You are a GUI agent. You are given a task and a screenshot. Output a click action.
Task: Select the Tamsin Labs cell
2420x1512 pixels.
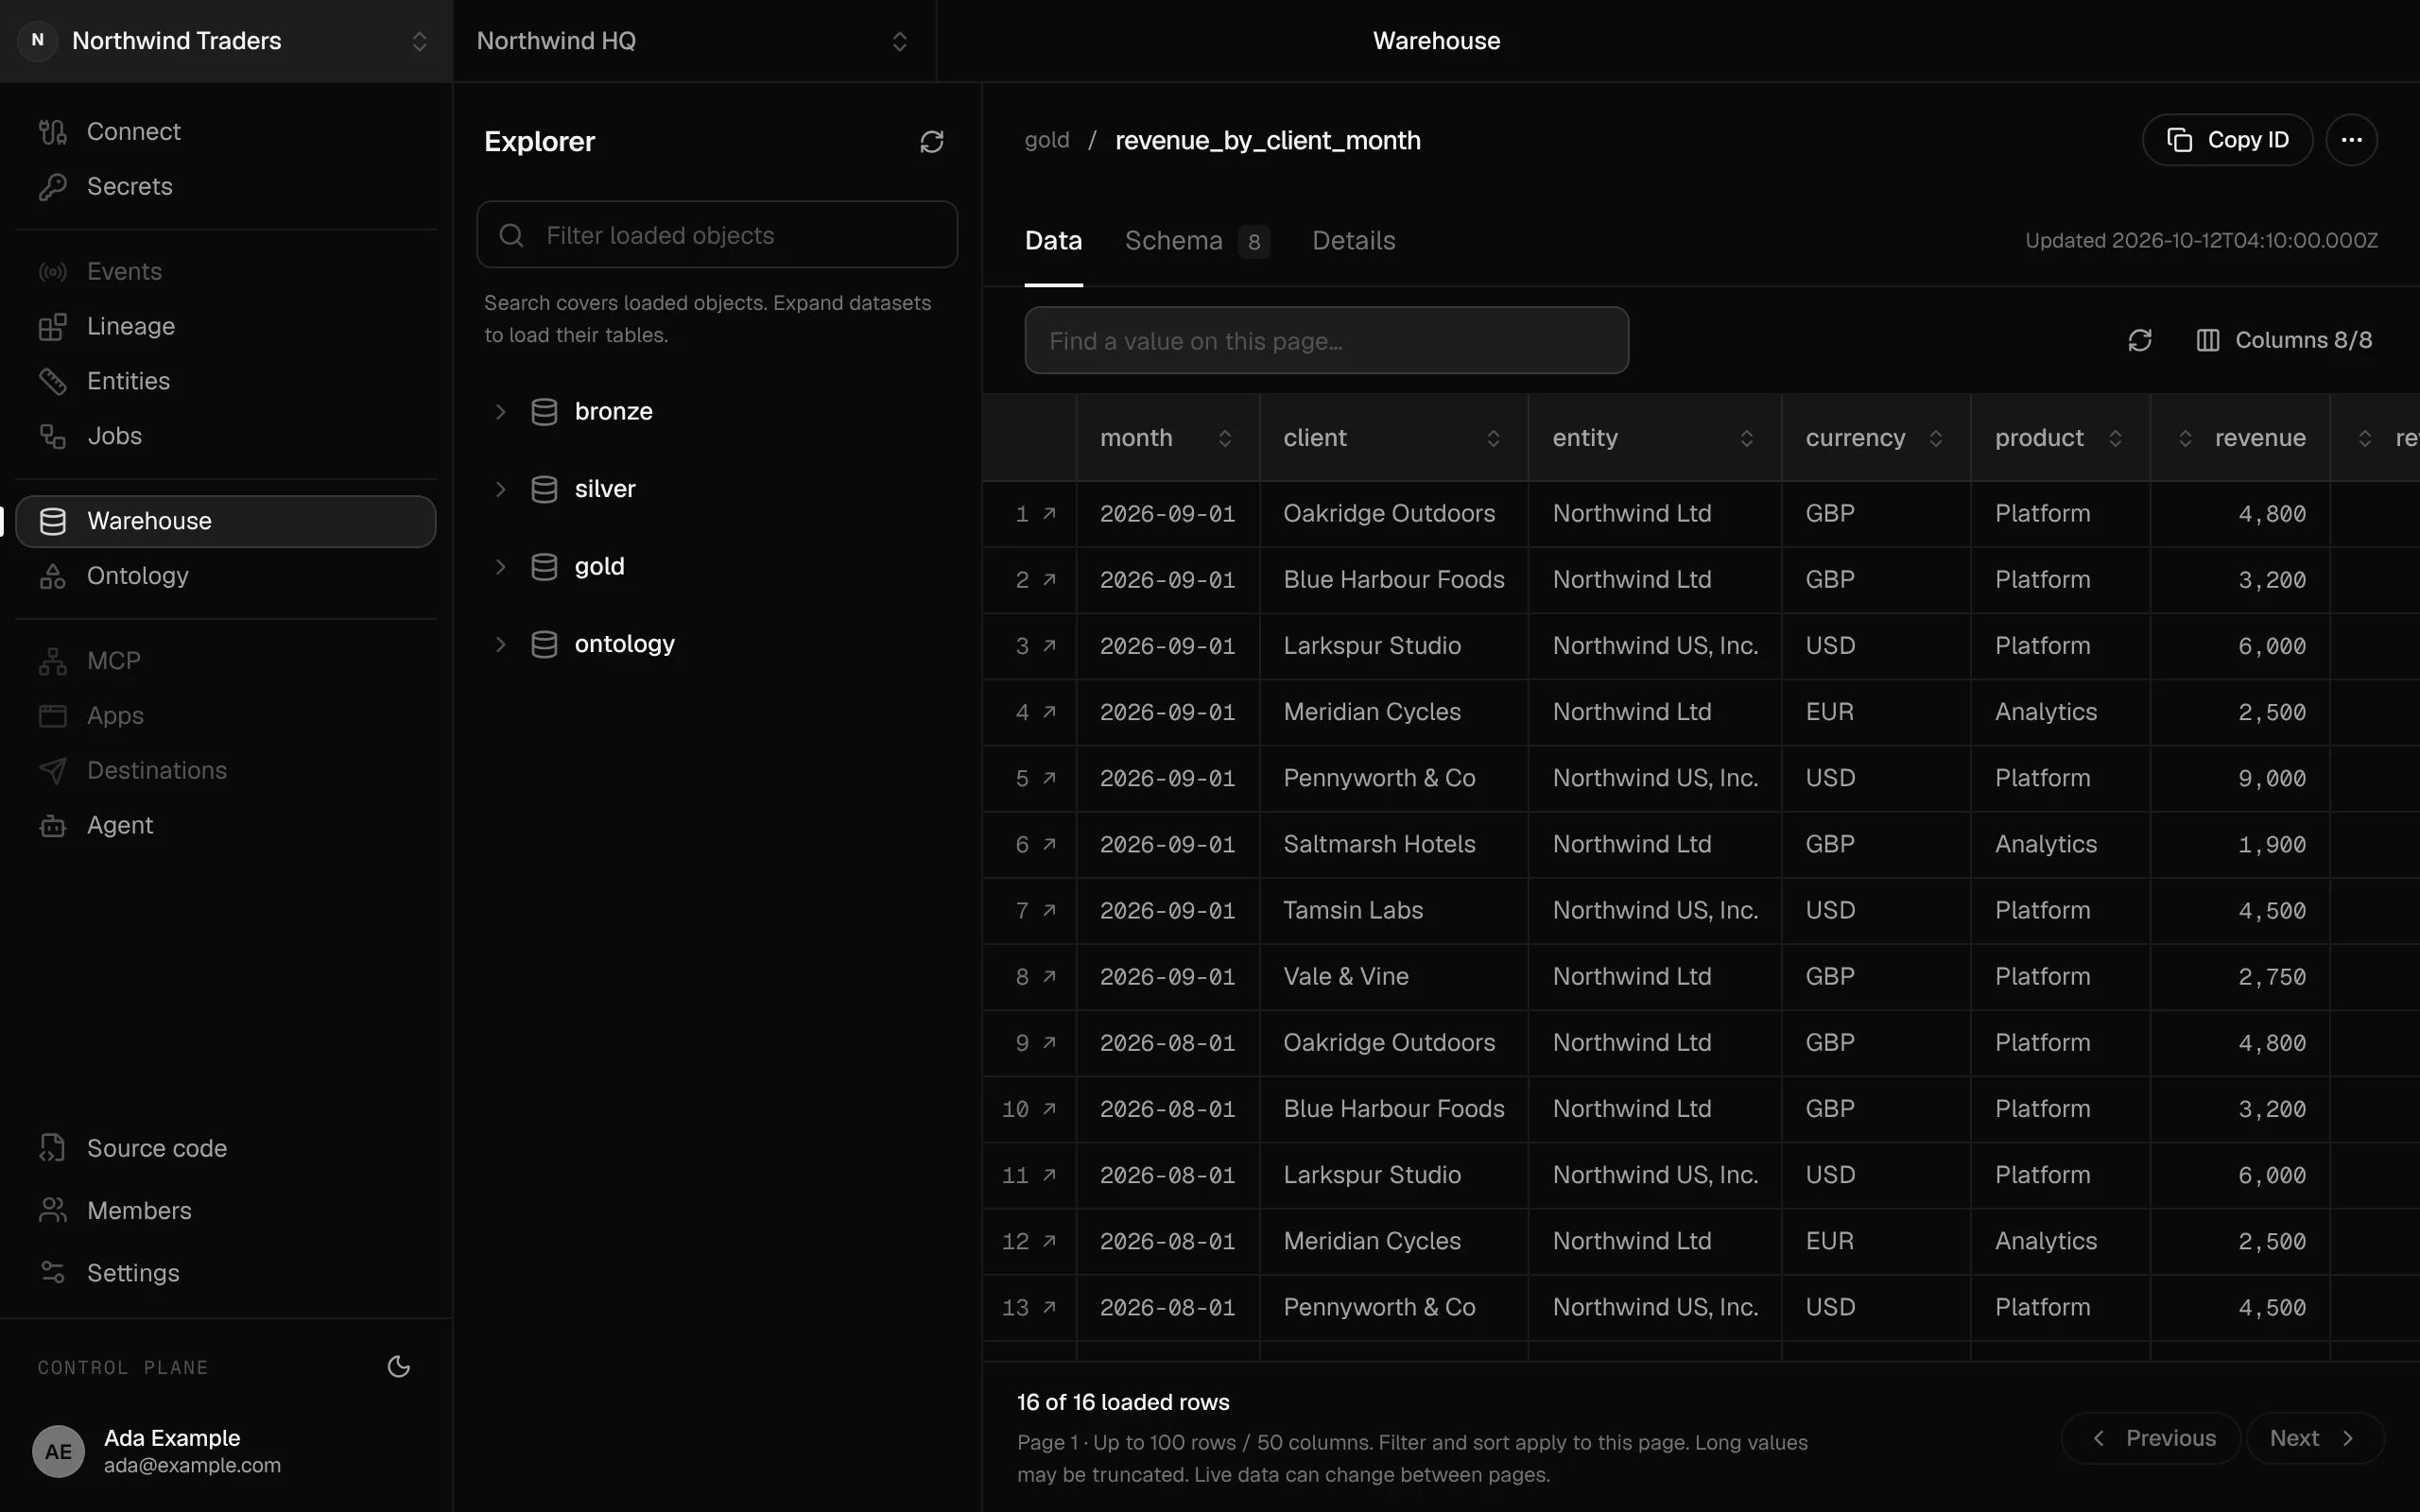pyautogui.click(x=1393, y=911)
